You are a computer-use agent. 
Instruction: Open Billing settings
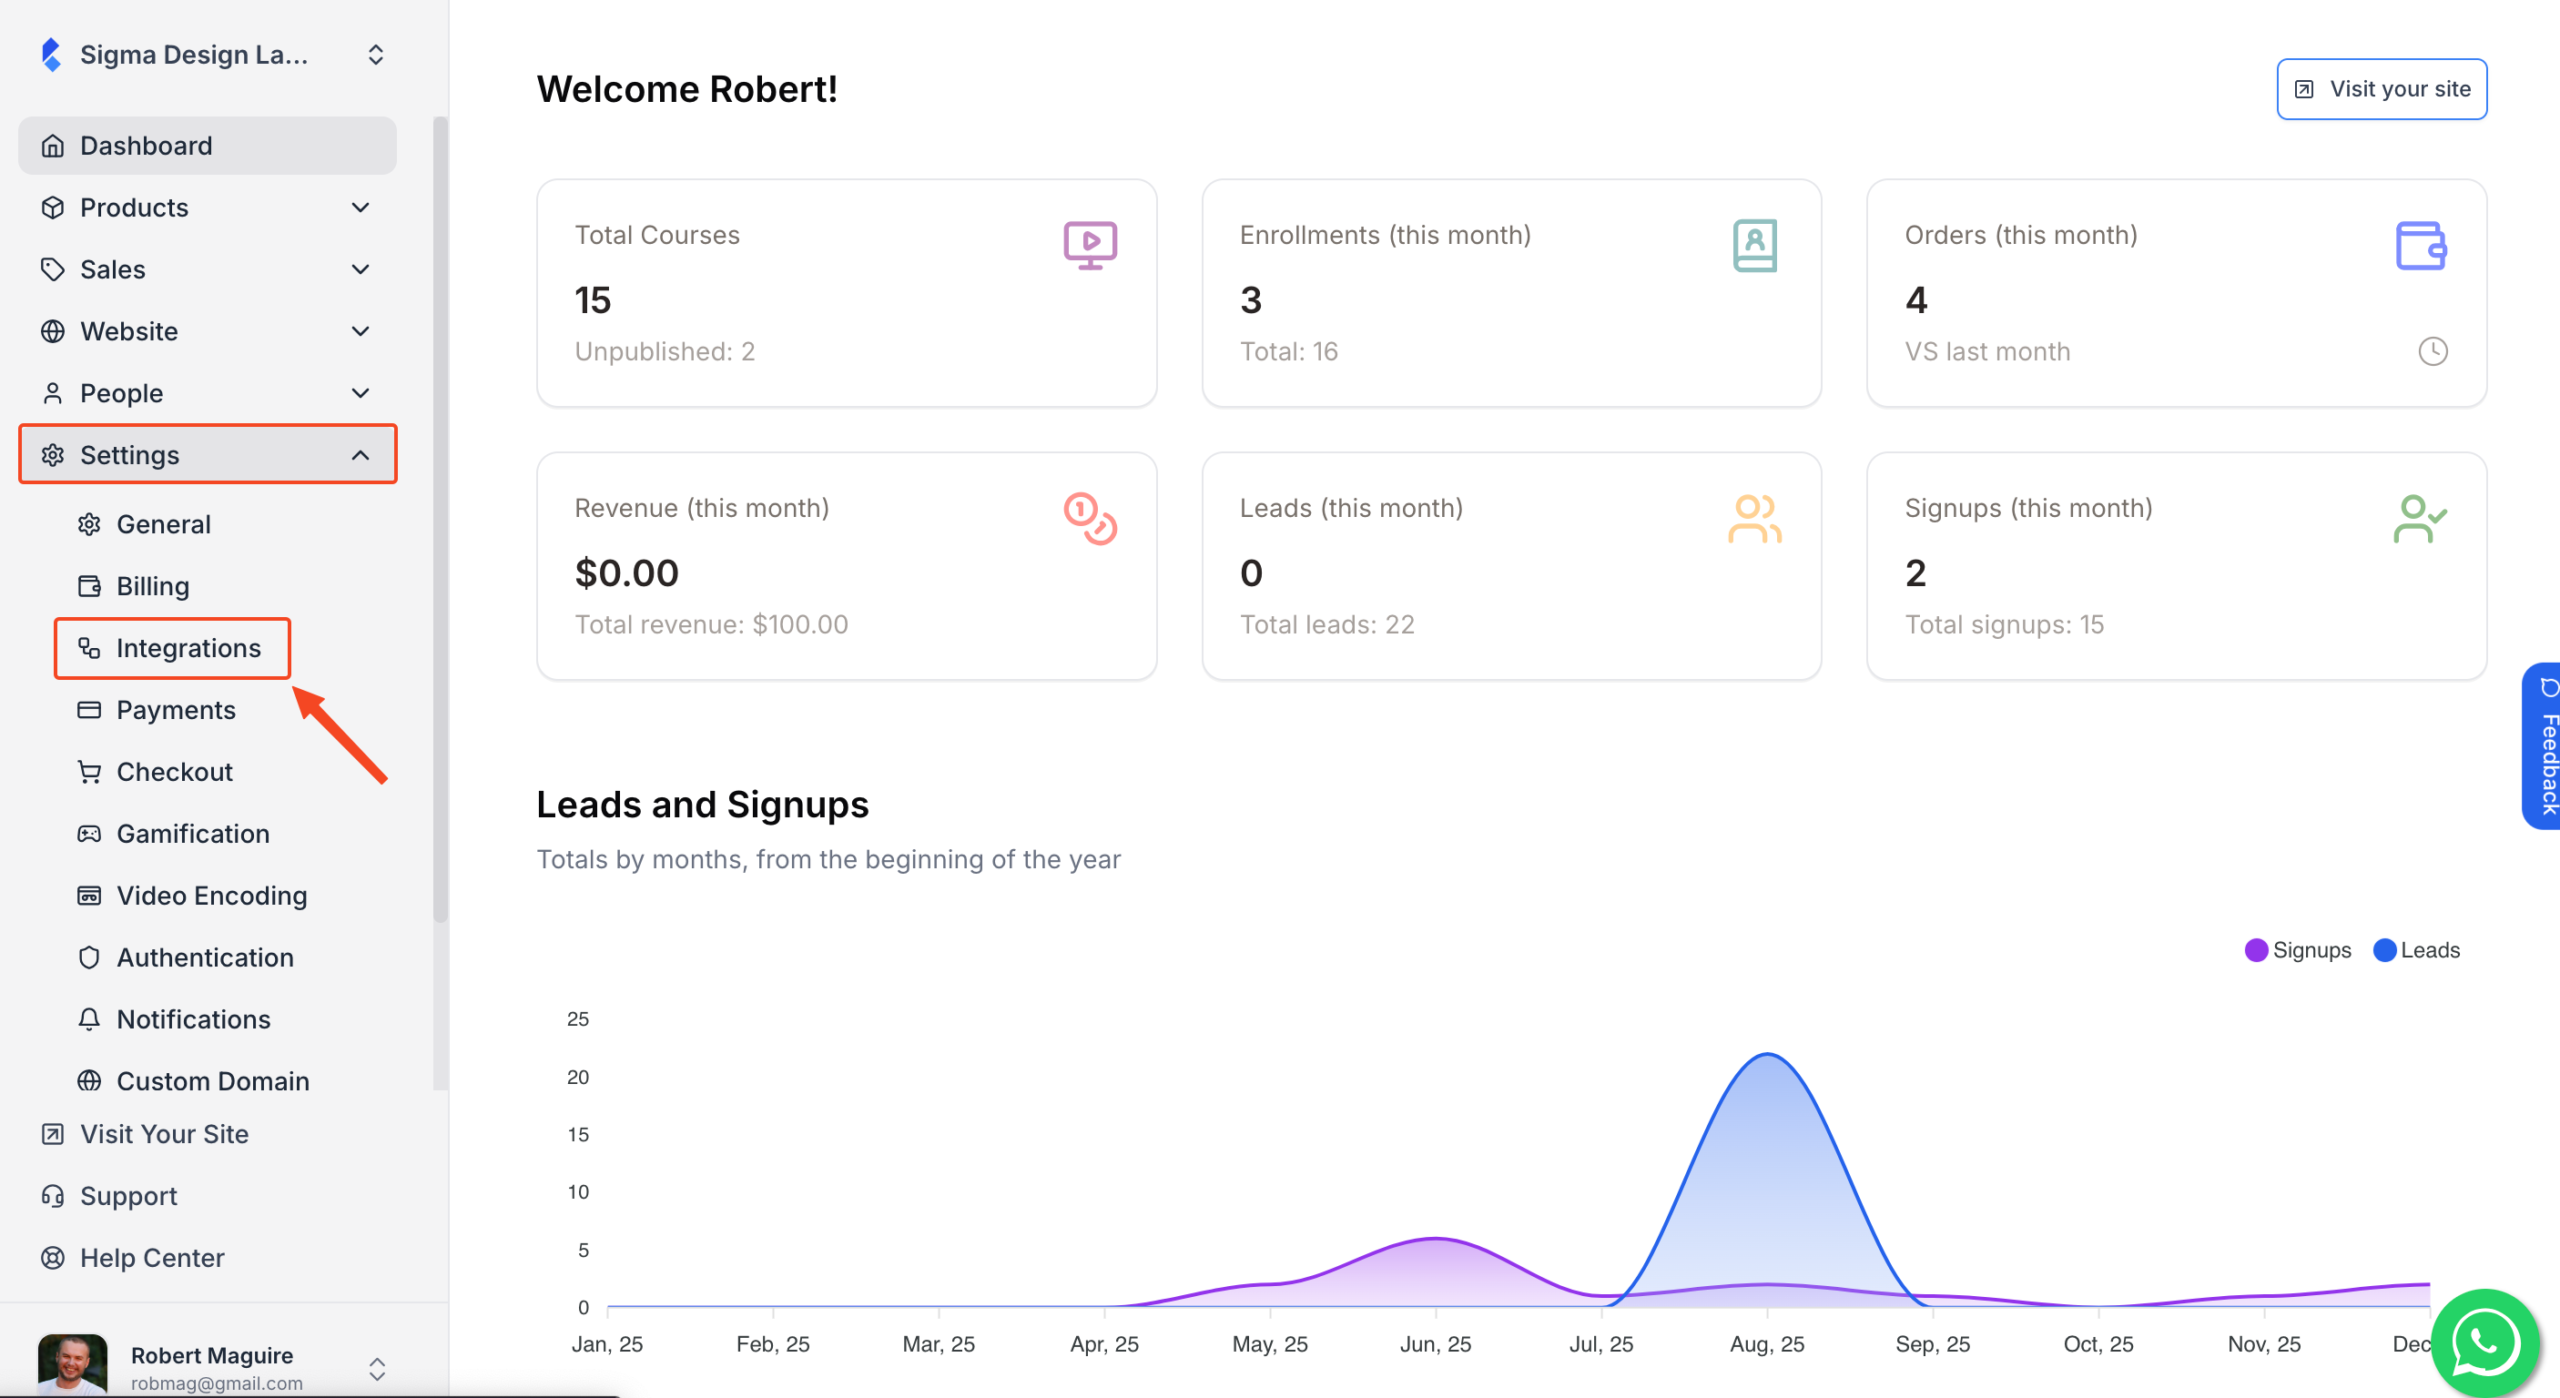tap(153, 587)
